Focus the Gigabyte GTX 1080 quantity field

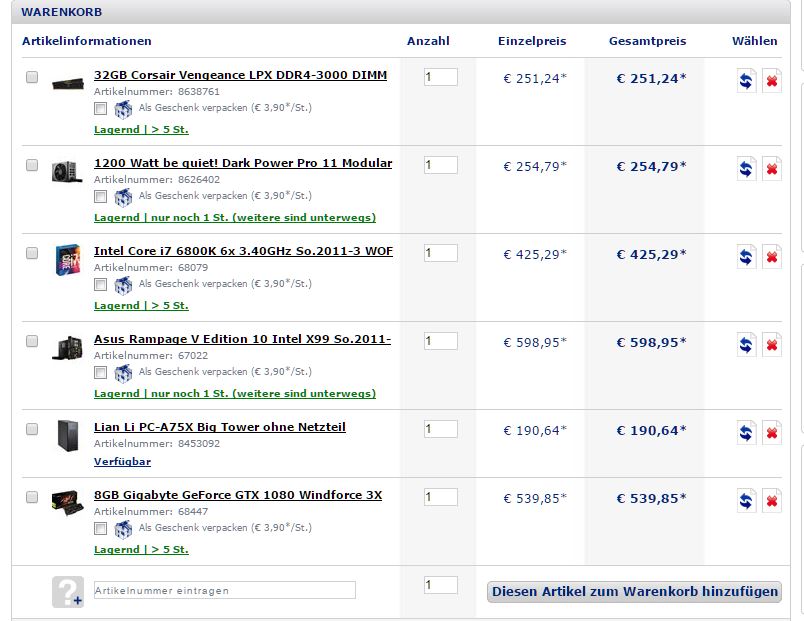[441, 497]
